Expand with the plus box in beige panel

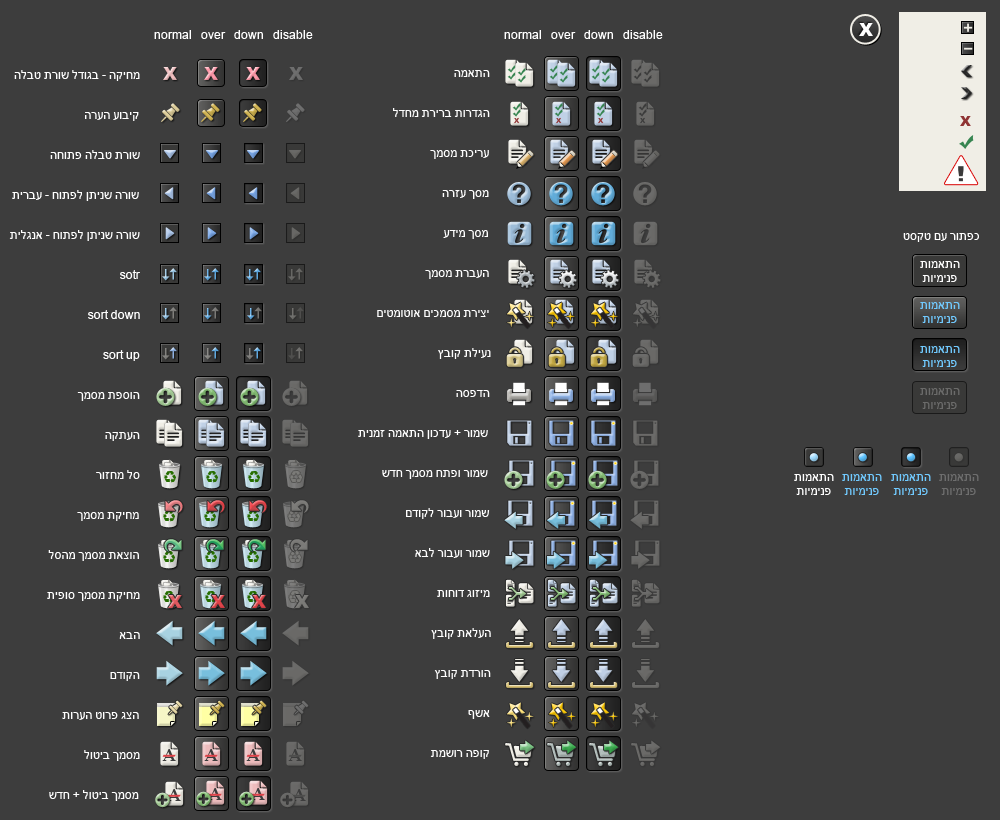[967, 27]
